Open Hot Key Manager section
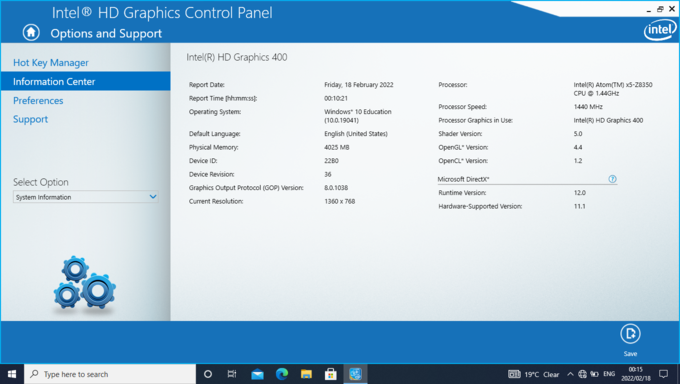680x384 pixels. (x=51, y=62)
